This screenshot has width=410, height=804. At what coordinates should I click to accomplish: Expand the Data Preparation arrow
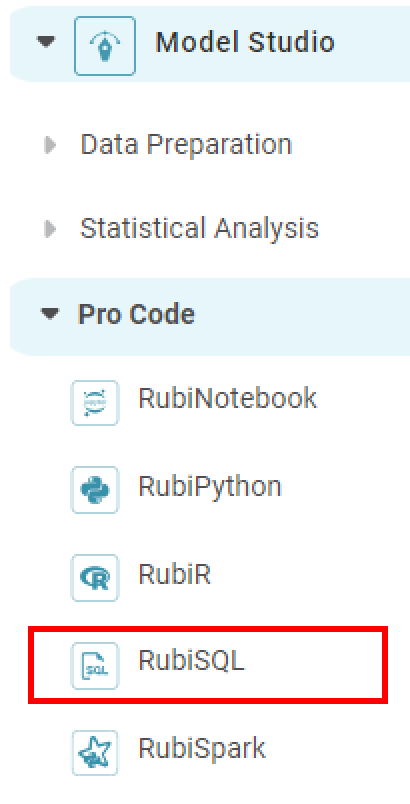coord(50,145)
